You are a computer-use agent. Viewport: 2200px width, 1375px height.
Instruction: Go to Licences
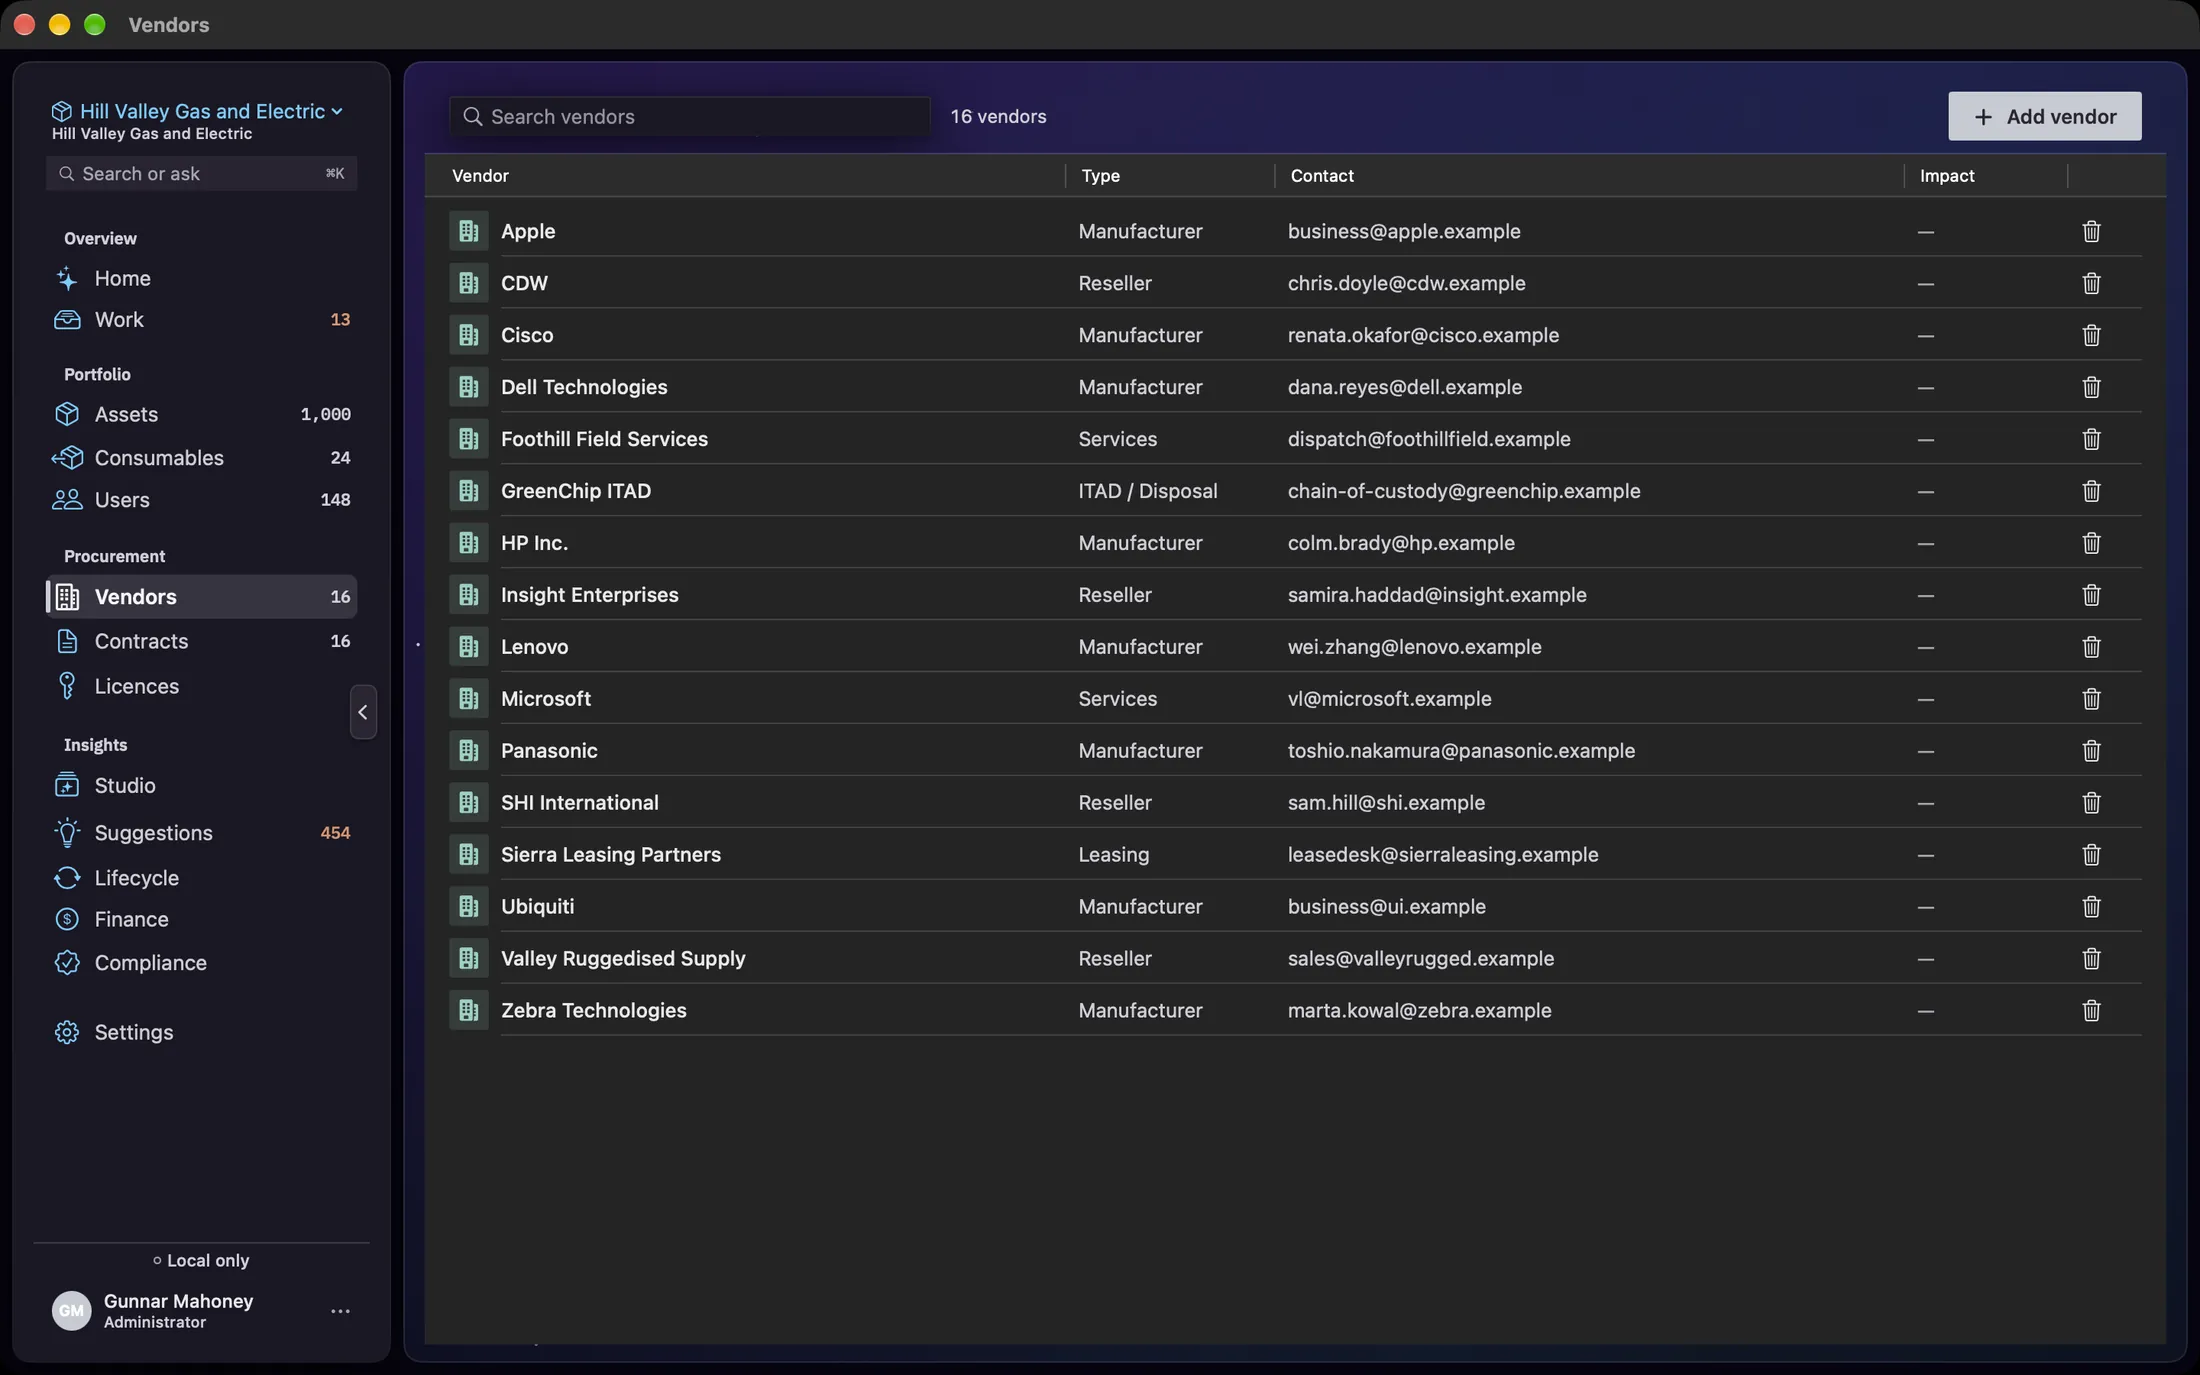(x=201, y=686)
